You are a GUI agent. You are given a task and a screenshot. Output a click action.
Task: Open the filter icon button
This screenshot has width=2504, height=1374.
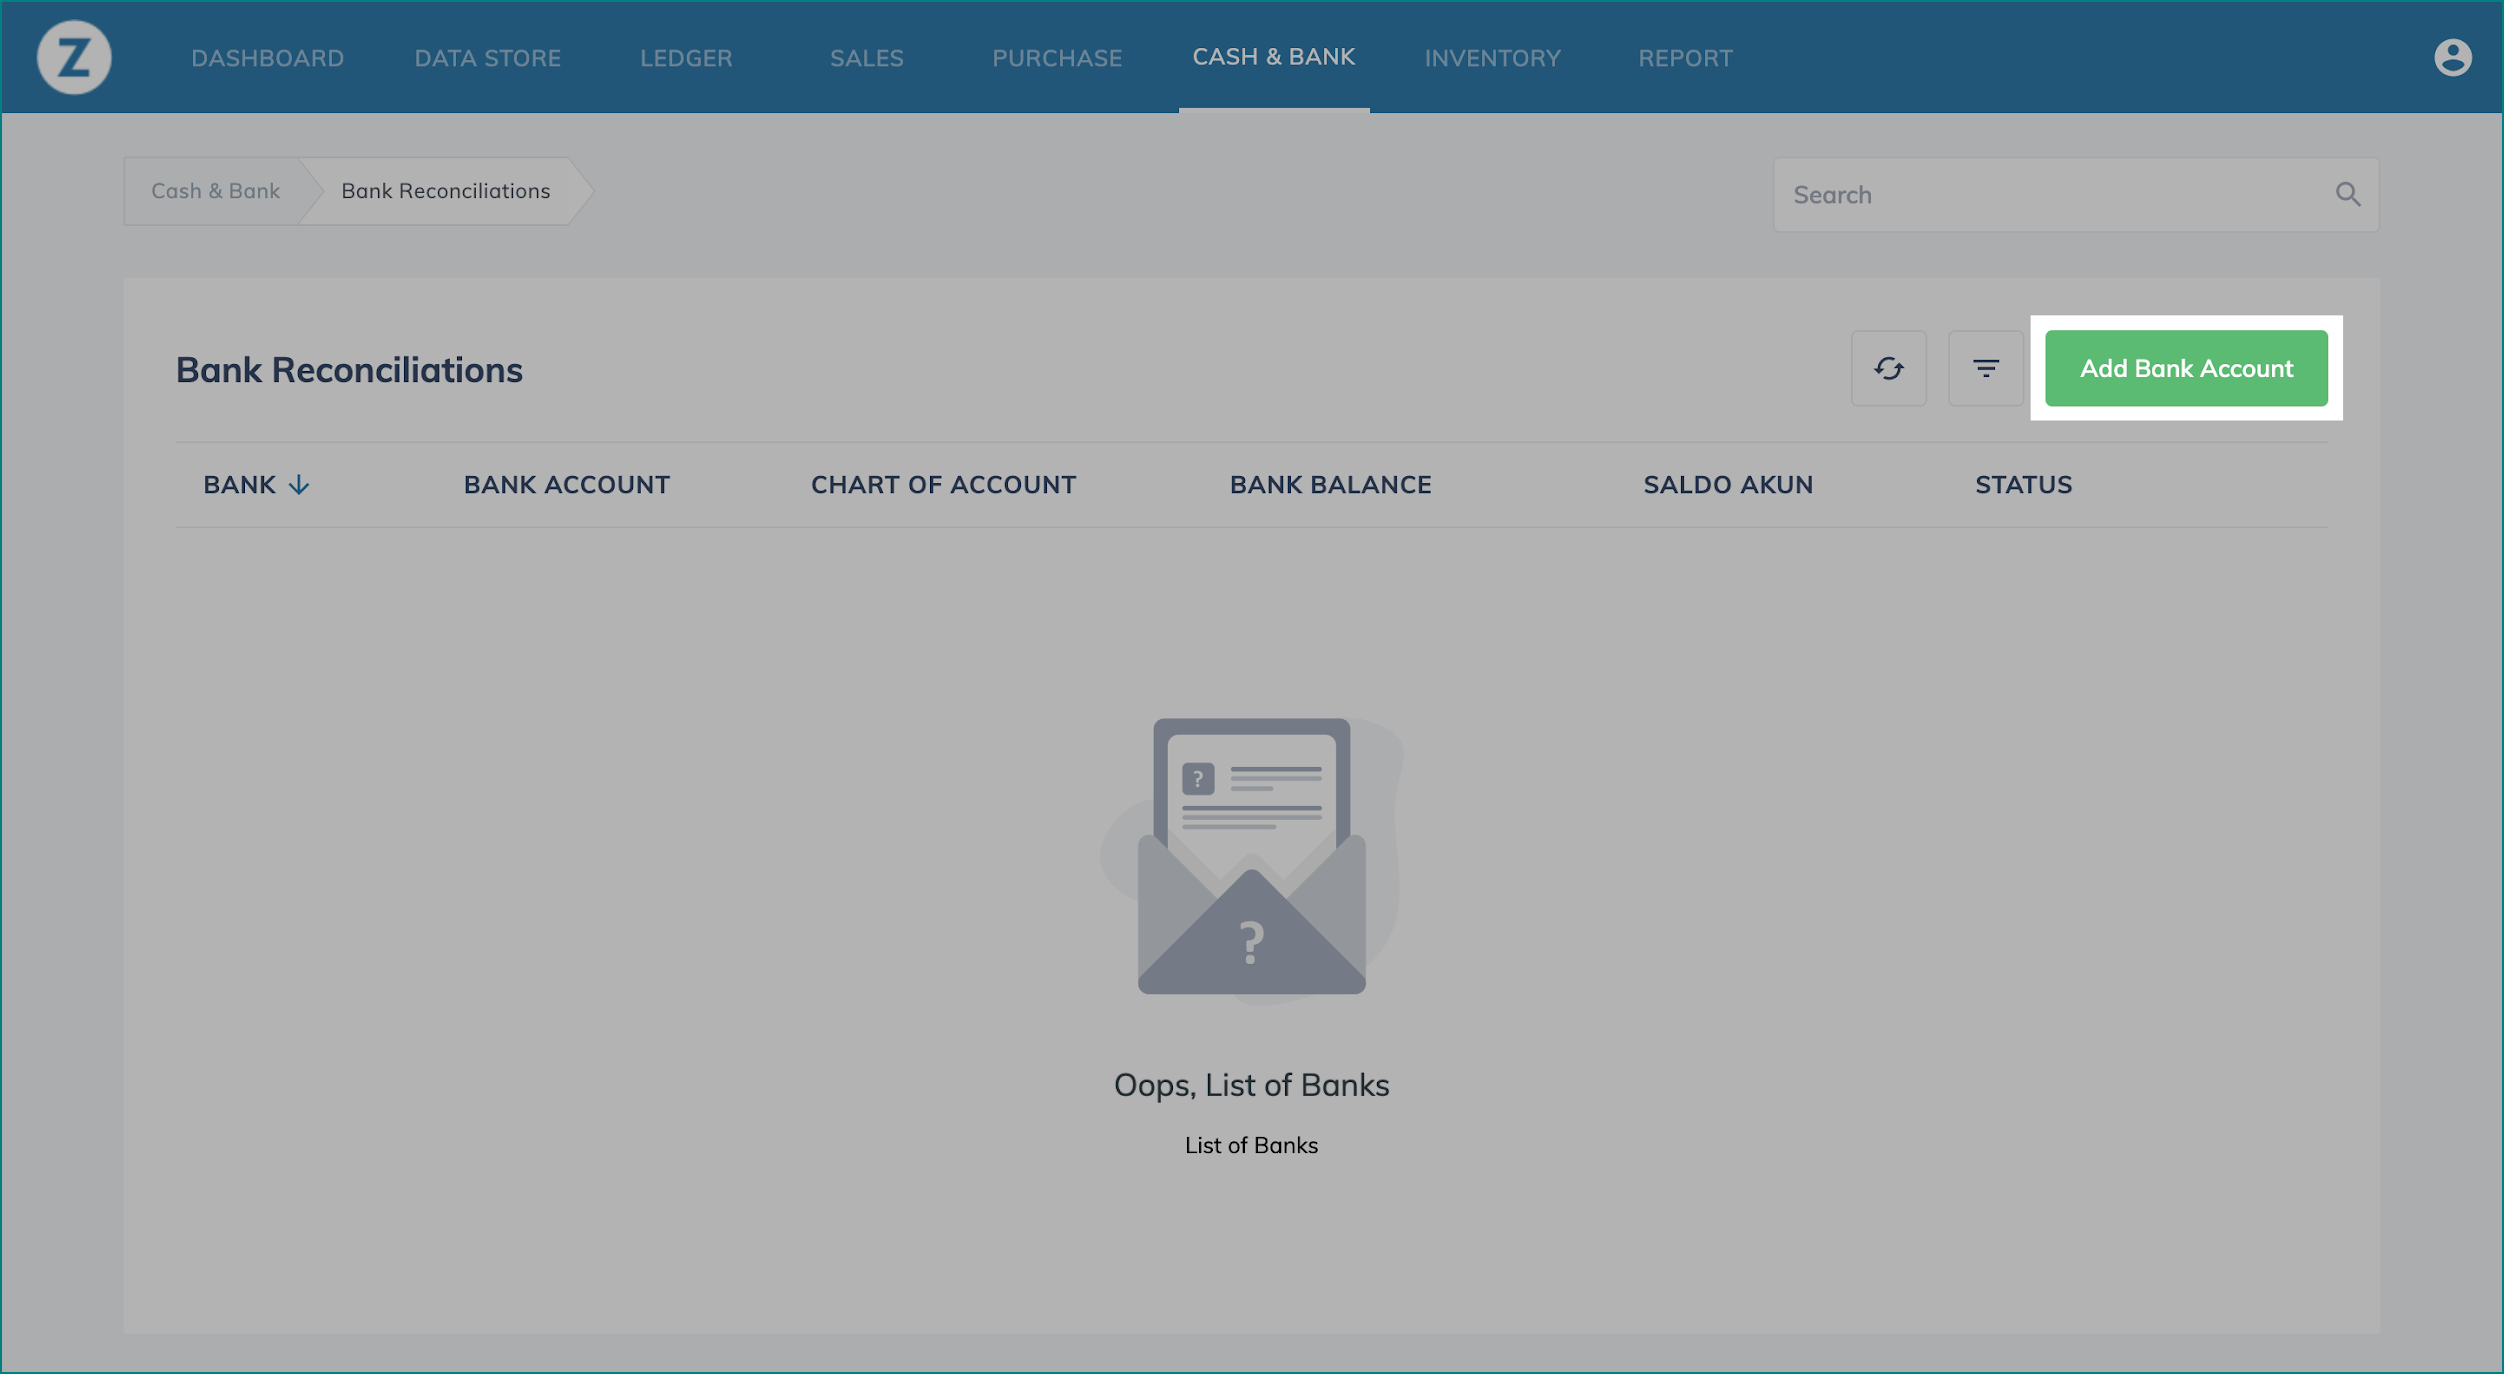[x=1985, y=368]
